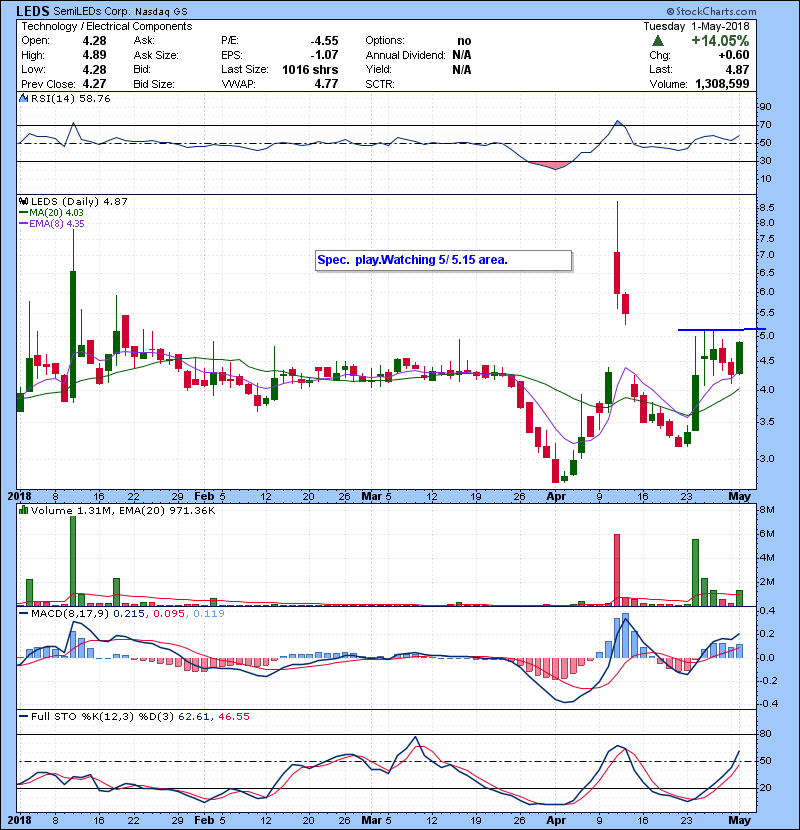Click the LEDS ticker symbol in the header
Viewport: 800px width, 830px height.
coord(33,11)
